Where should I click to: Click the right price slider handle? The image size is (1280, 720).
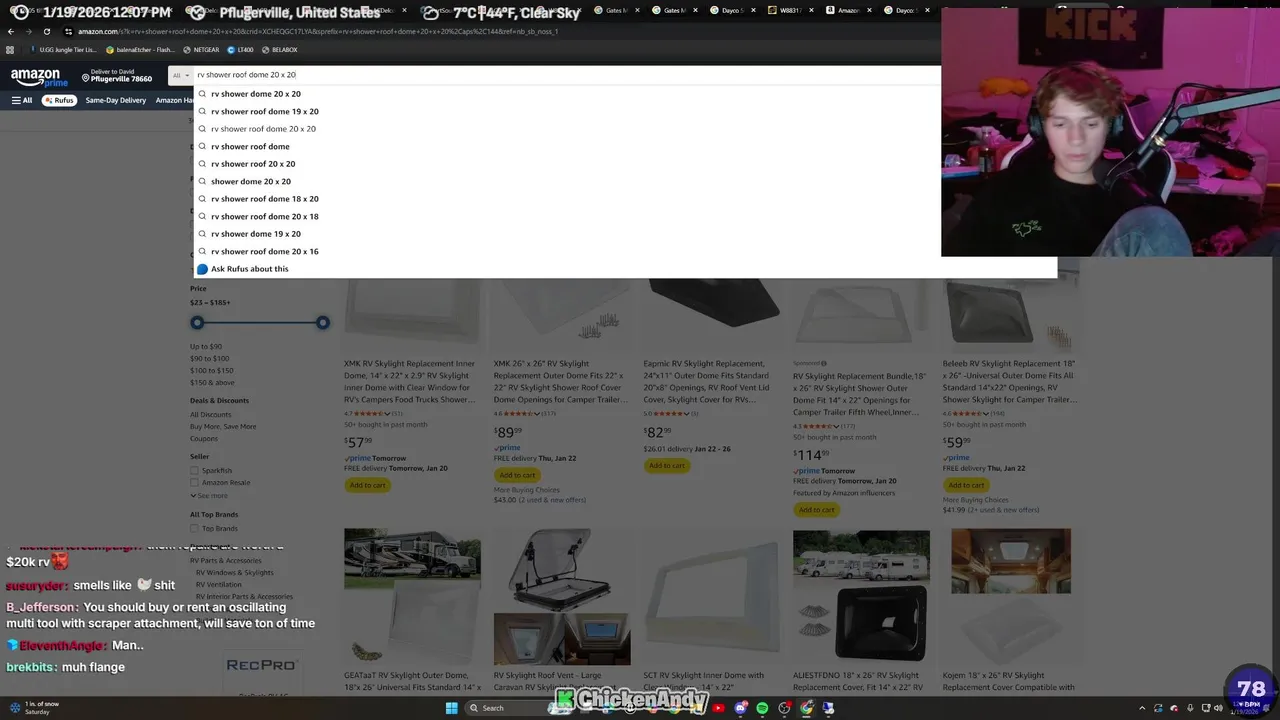click(x=322, y=322)
